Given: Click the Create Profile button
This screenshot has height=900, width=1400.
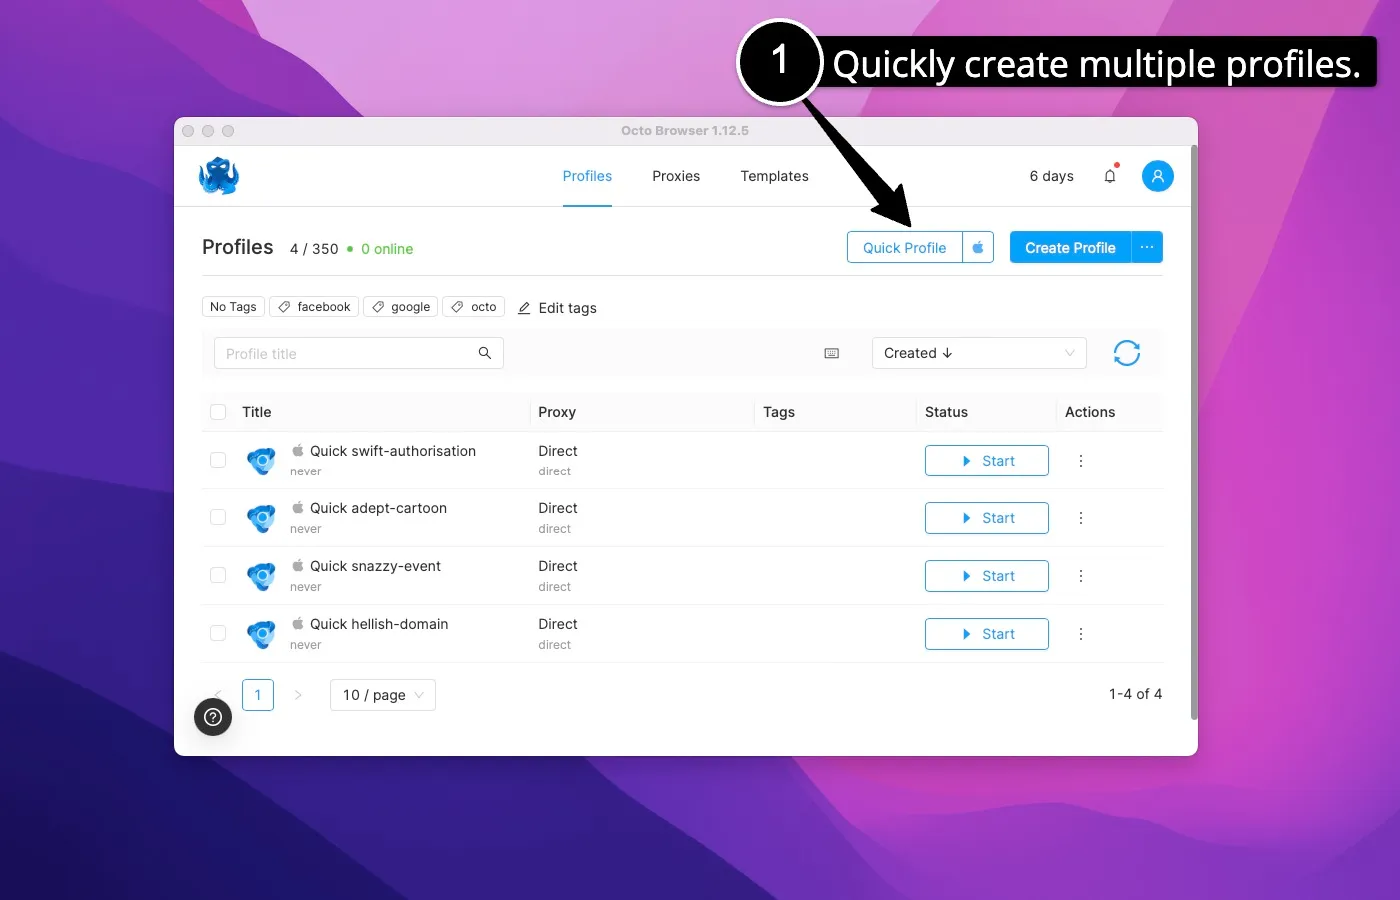Looking at the screenshot, I should [1070, 247].
